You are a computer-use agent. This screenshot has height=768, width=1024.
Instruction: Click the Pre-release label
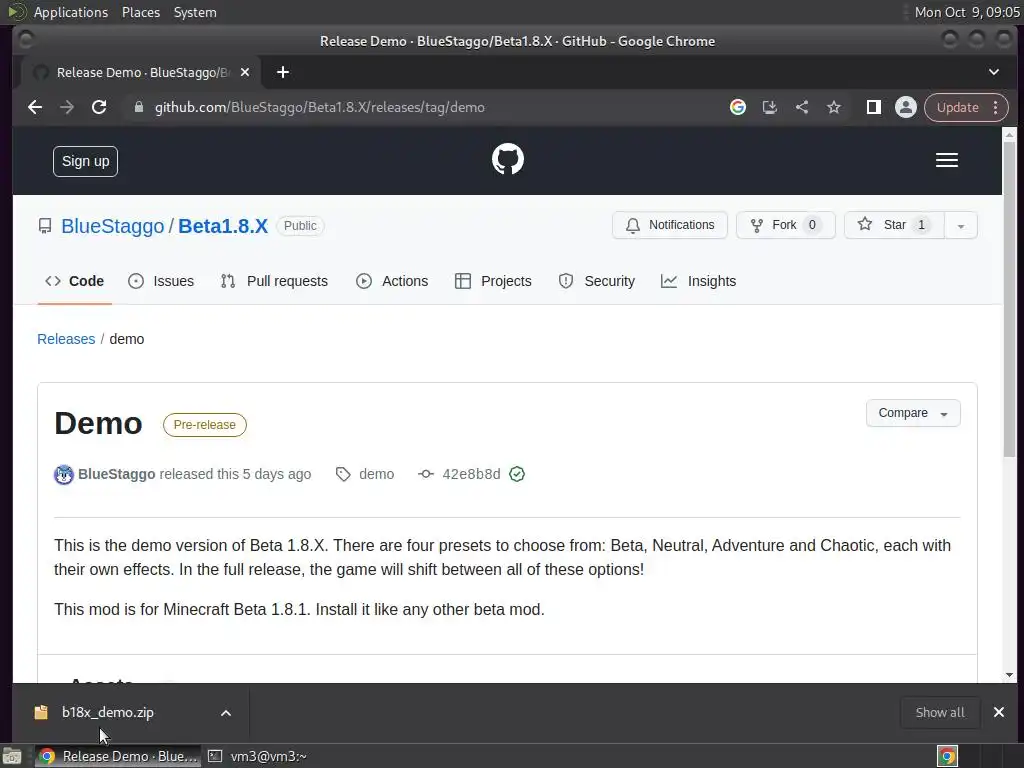coord(204,425)
